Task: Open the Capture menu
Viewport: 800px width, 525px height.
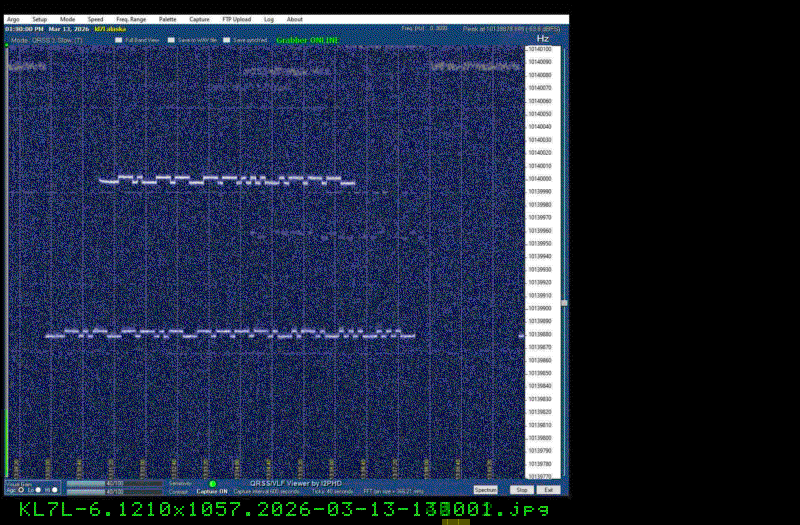Action: pyautogui.click(x=199, y=19)
